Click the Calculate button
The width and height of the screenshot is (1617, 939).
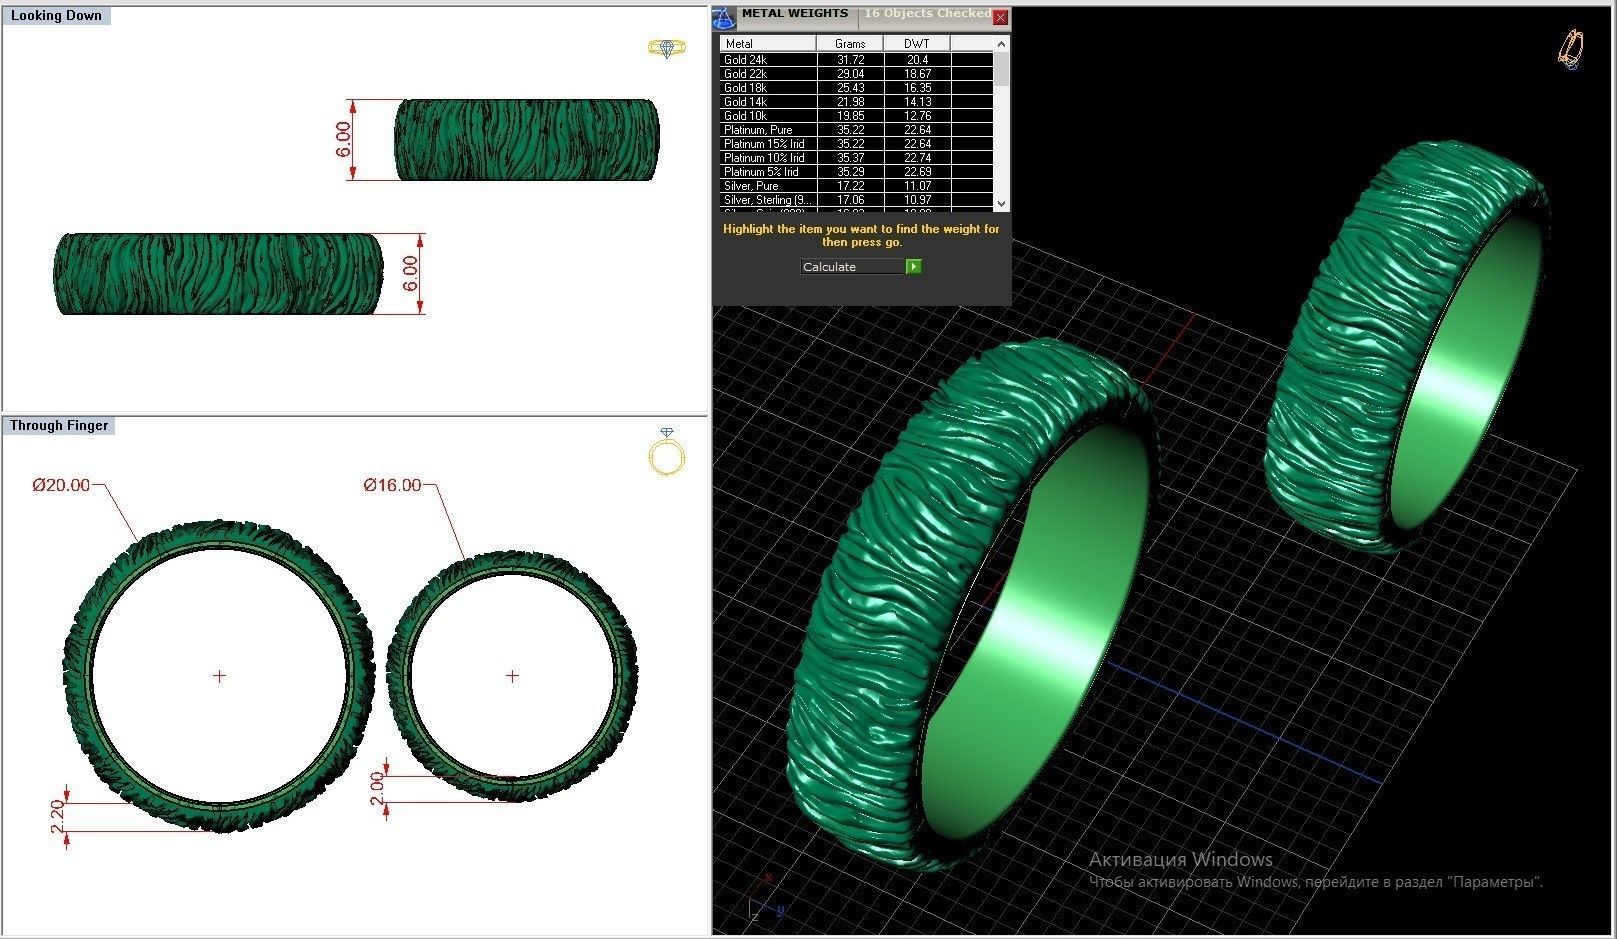click(912, 266)
